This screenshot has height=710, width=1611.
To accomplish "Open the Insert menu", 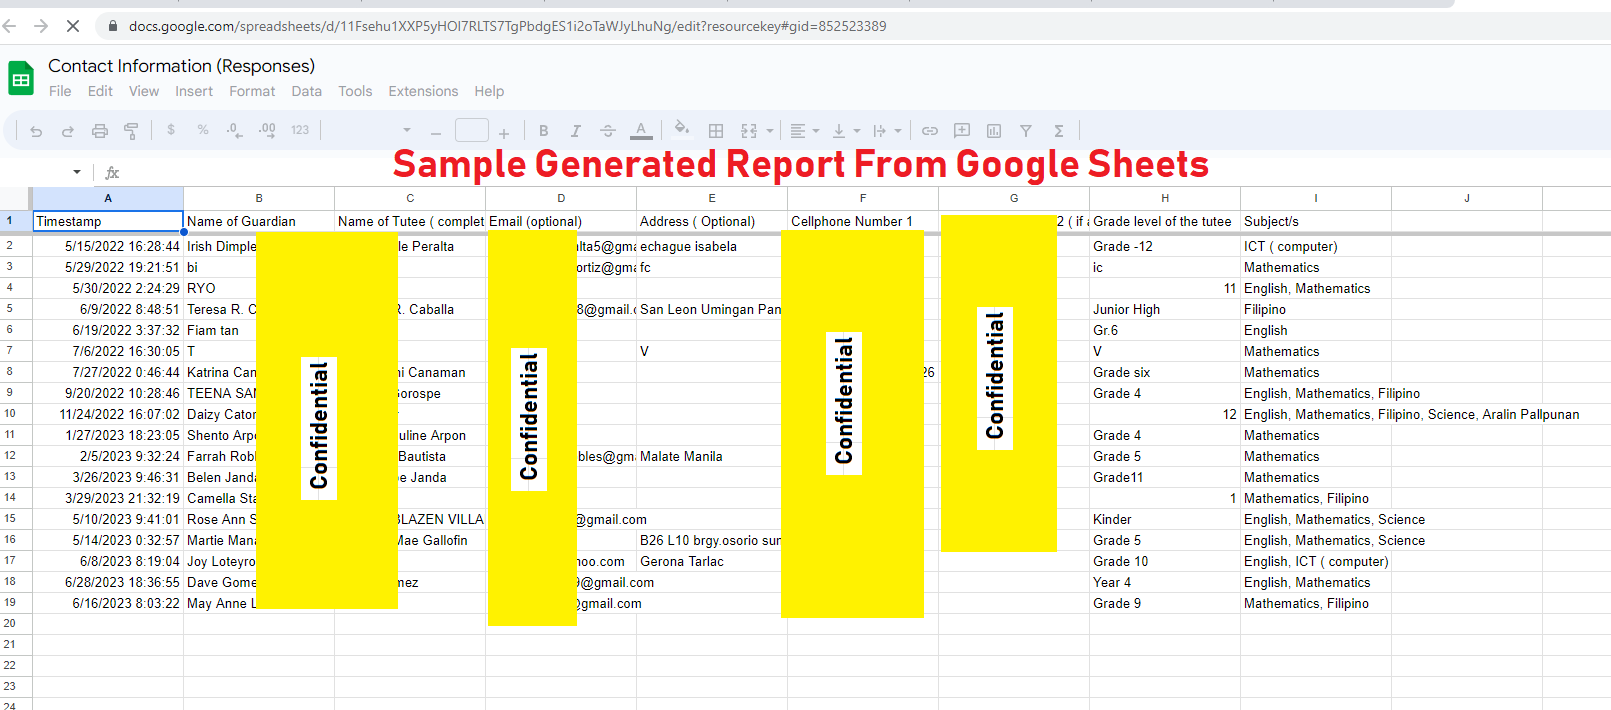I will (194, 91).
